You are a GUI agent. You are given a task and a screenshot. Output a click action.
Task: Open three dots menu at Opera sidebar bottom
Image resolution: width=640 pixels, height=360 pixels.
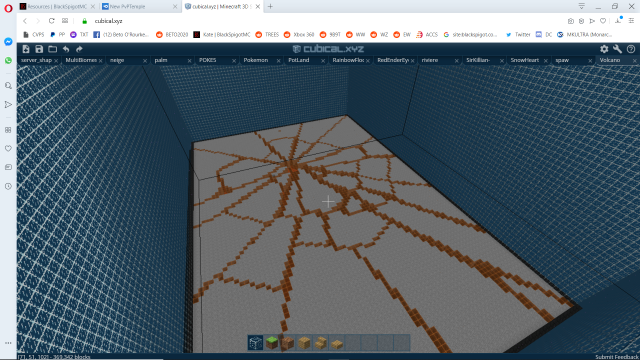(x=8, y=343)
